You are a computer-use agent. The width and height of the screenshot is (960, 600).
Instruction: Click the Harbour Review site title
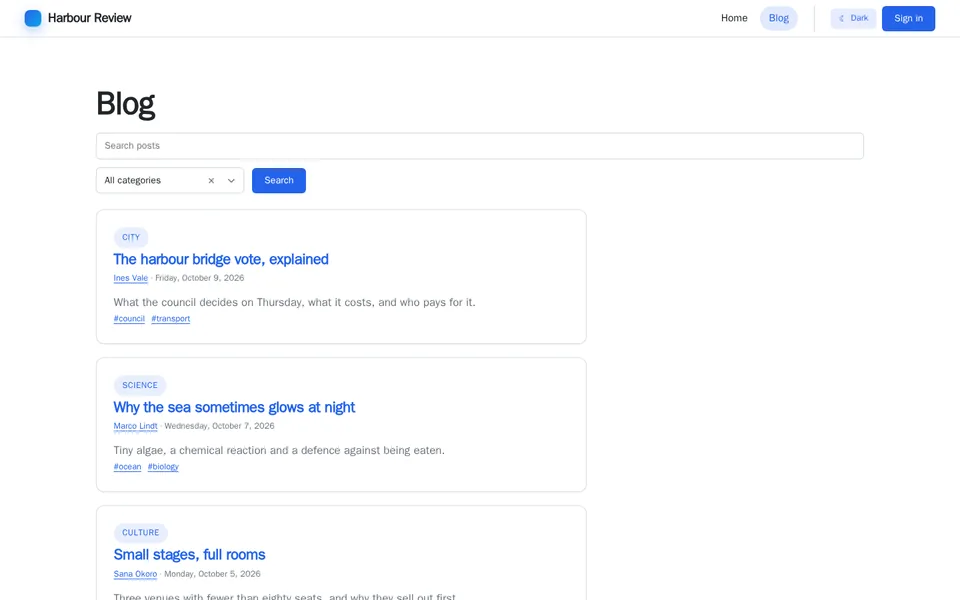[89, 18]
